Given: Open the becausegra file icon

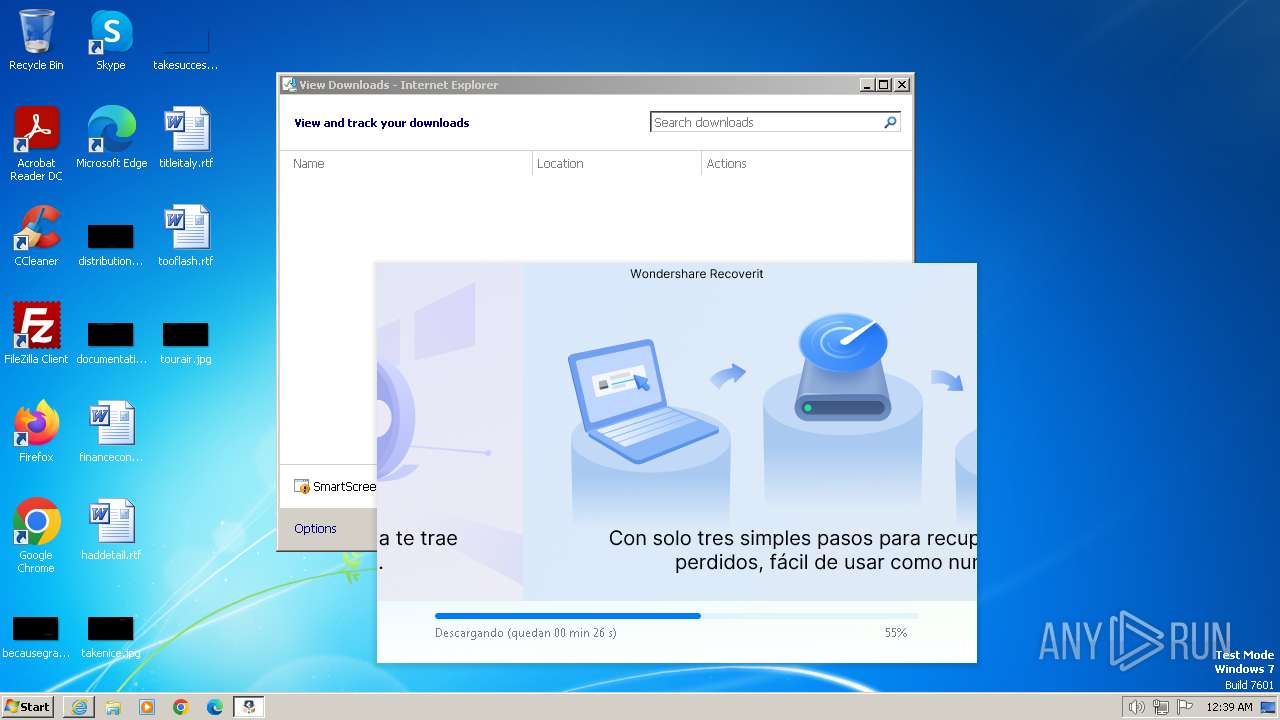Looking at the screenshot, I should [x=36, y=637].
